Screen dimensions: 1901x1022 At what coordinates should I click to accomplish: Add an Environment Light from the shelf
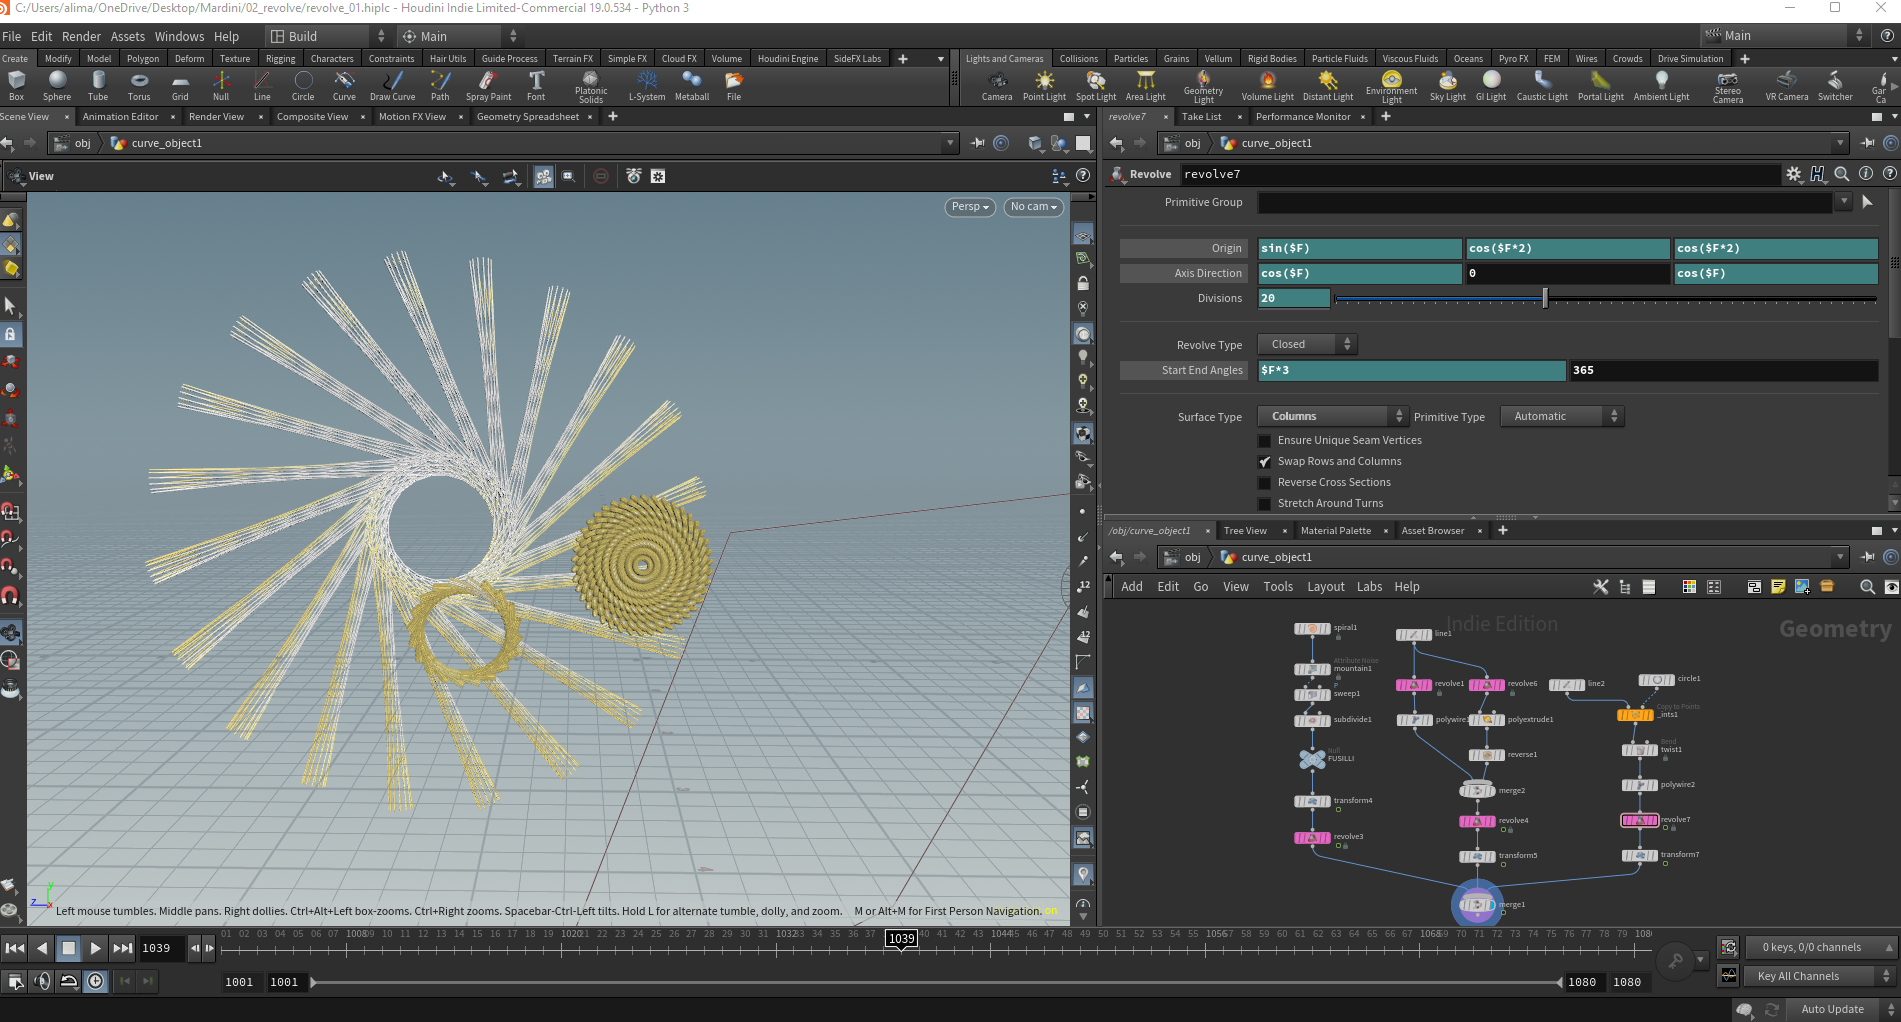[x=1391, y=86]
